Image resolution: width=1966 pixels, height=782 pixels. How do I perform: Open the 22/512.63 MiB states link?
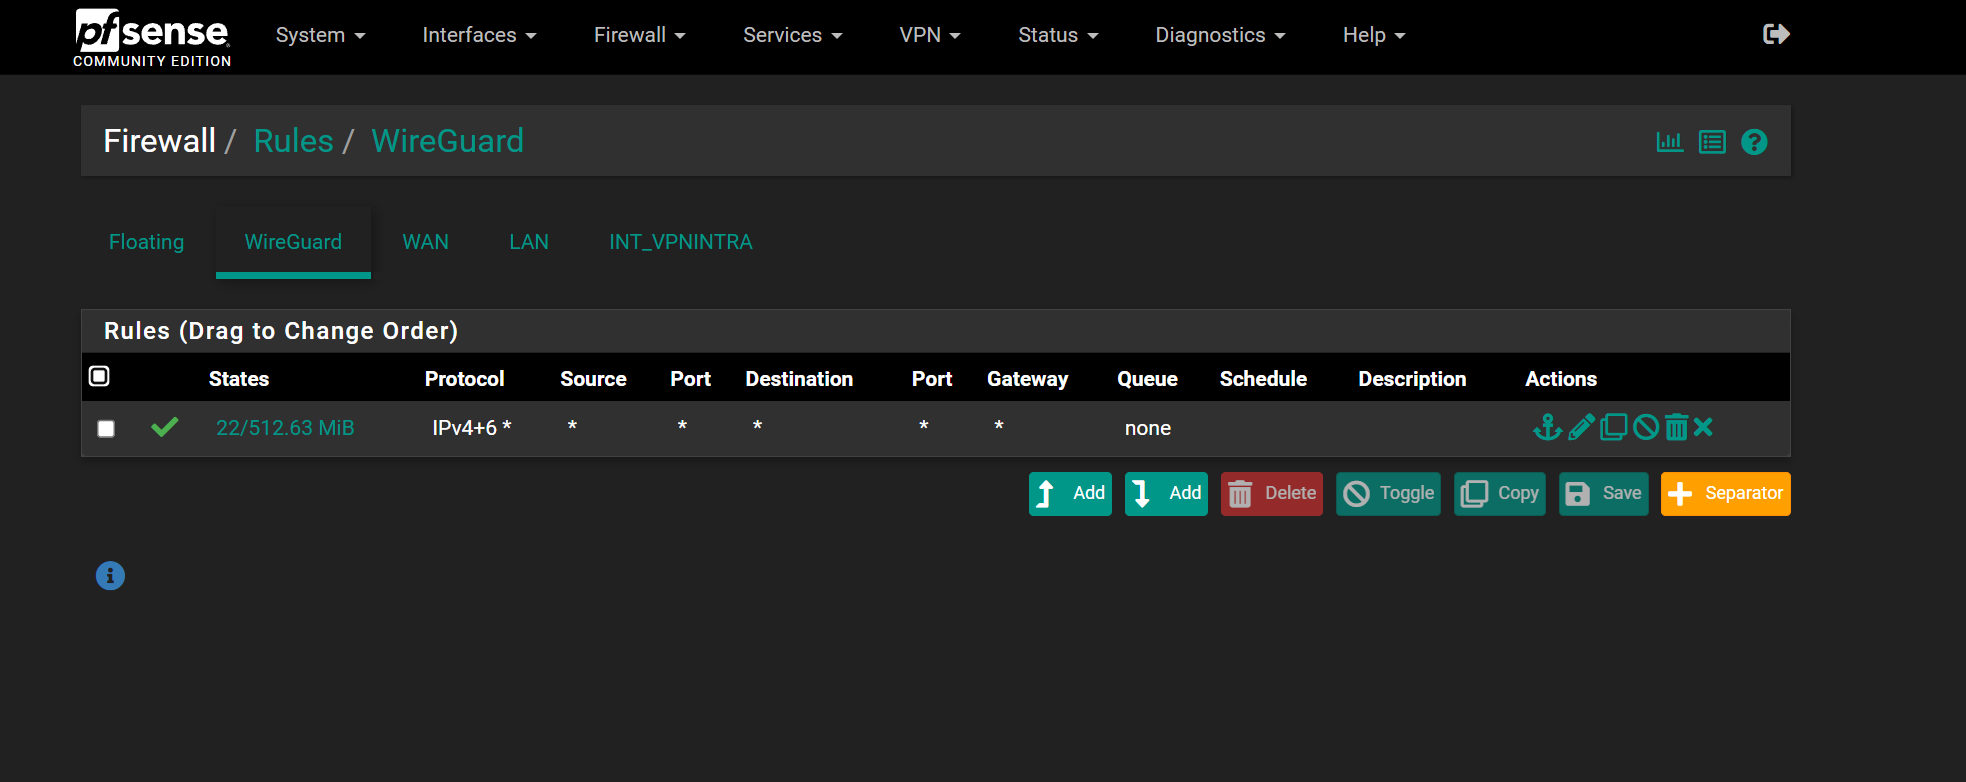(x=285, y=428)
